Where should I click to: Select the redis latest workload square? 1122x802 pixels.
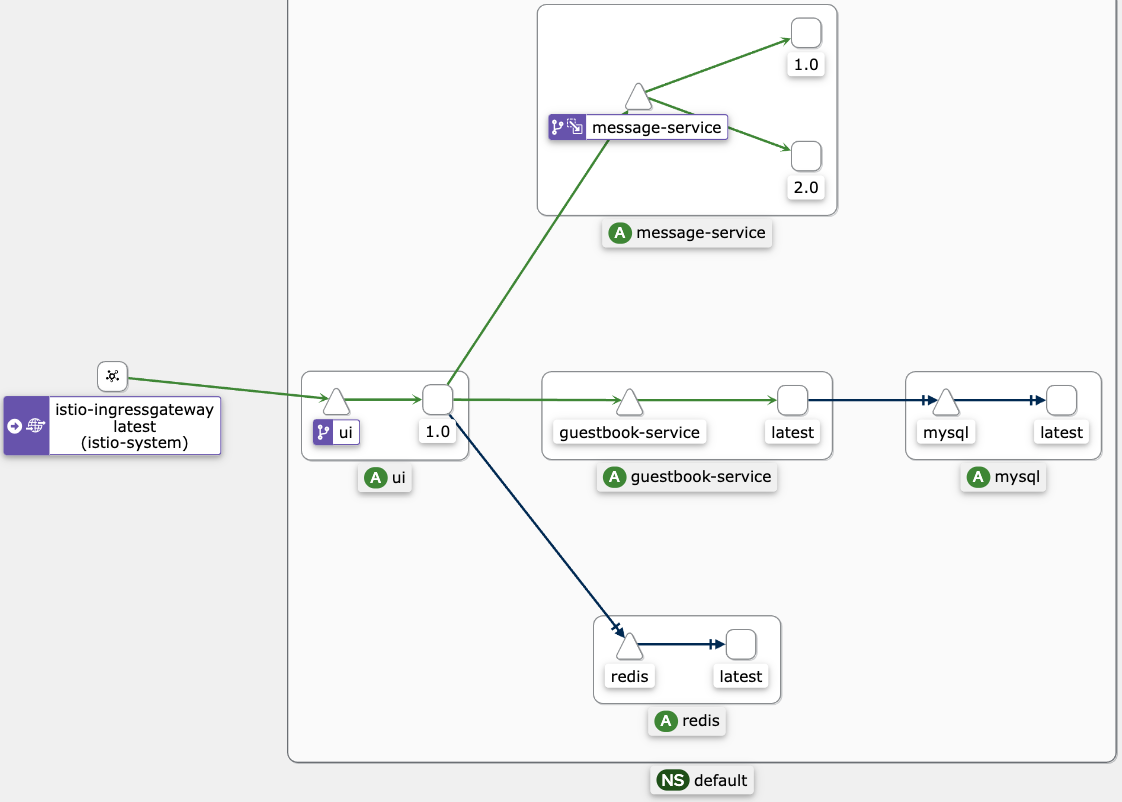click(x=740, y=644)
